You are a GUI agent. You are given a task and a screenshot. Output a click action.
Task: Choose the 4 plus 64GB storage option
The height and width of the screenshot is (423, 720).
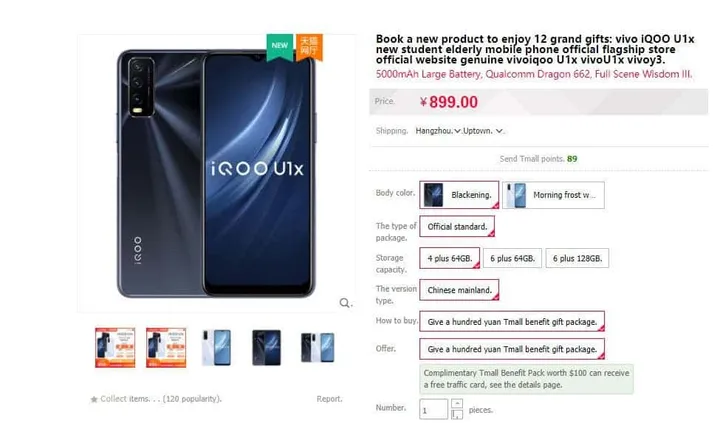[x=450, y=258]
